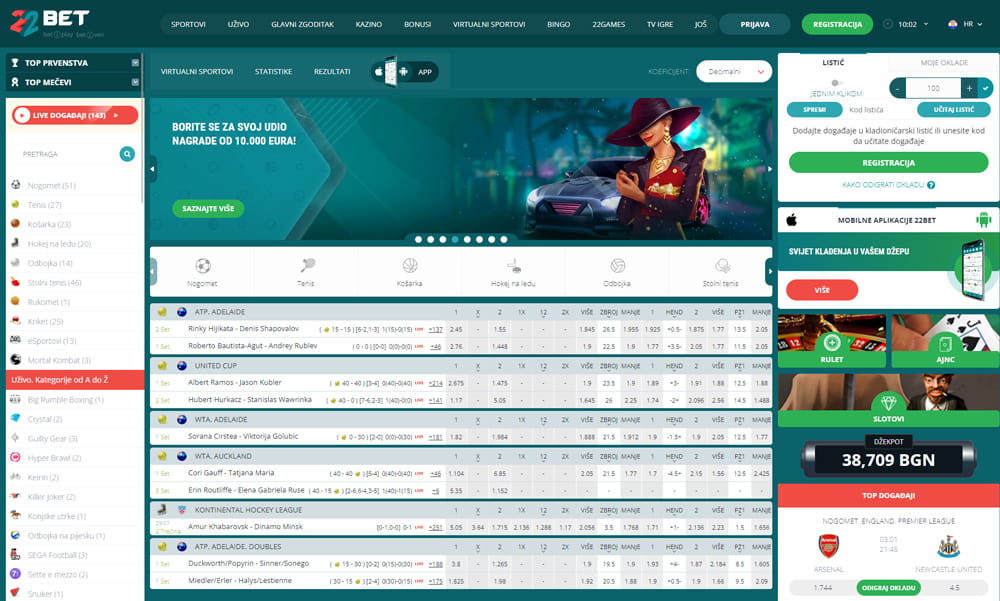Open the Sportovi menu
Screen dimensions: 1000x601
click(188, 24)
